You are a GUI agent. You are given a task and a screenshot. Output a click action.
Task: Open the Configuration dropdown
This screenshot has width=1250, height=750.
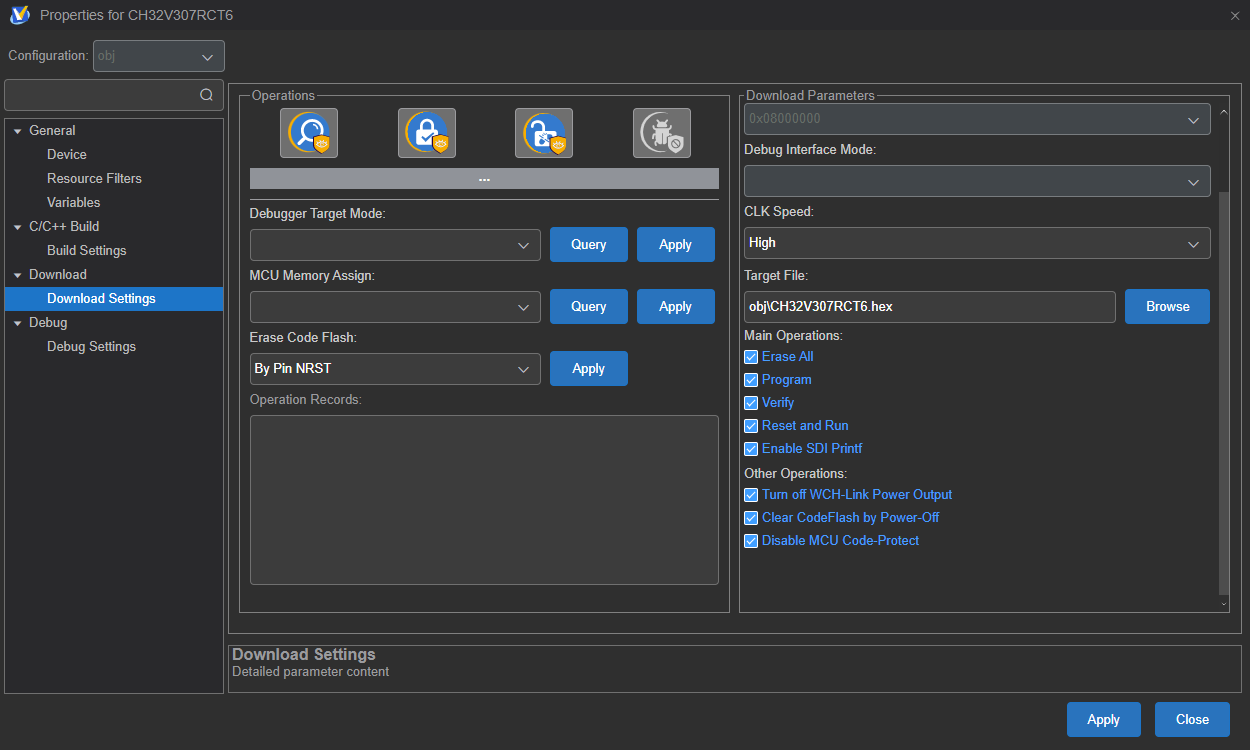tap(159, 56)
